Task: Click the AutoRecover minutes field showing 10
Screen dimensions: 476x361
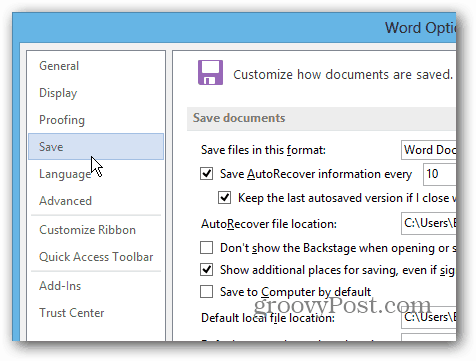Action: pos(440,174)
